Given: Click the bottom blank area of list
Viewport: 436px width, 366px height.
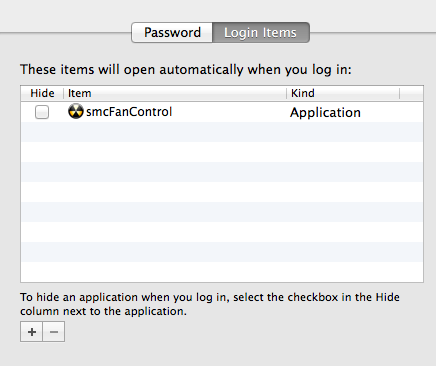Looking at the screenshot, I should 222,272.
